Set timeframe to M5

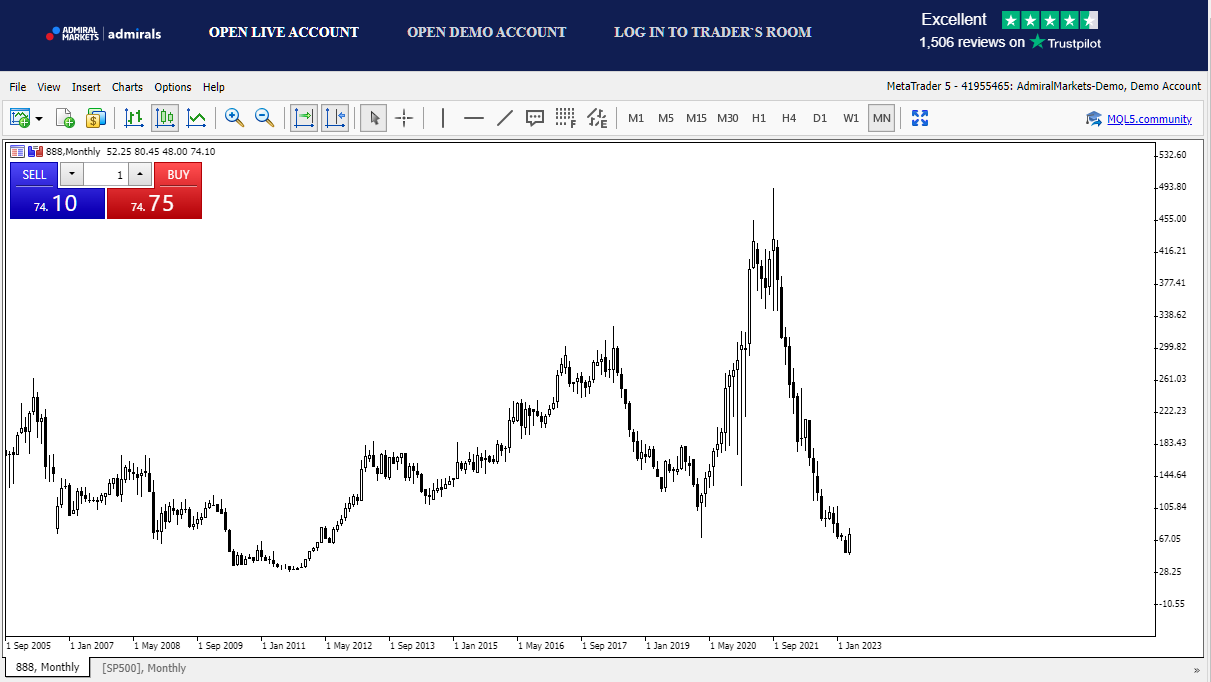click(x=666, y=118)
